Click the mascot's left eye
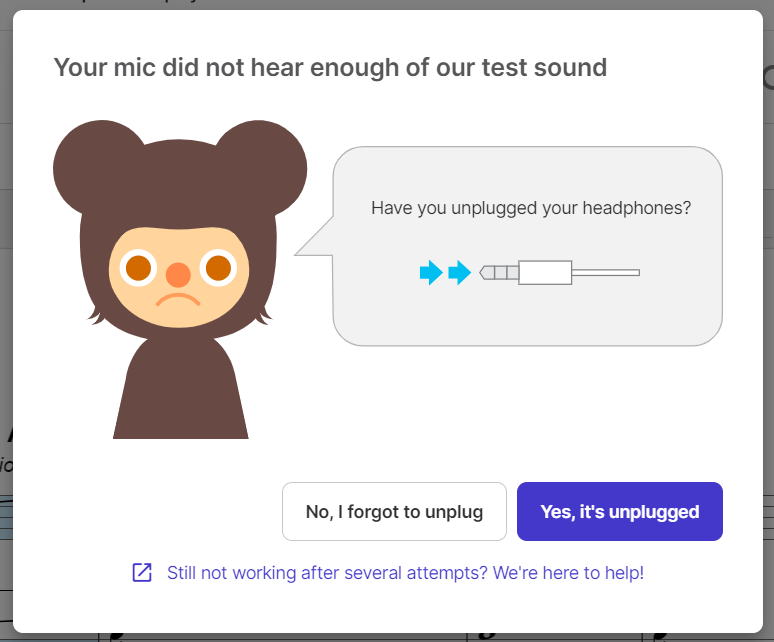The image size is (774, 642). click(x=138, y=268)
